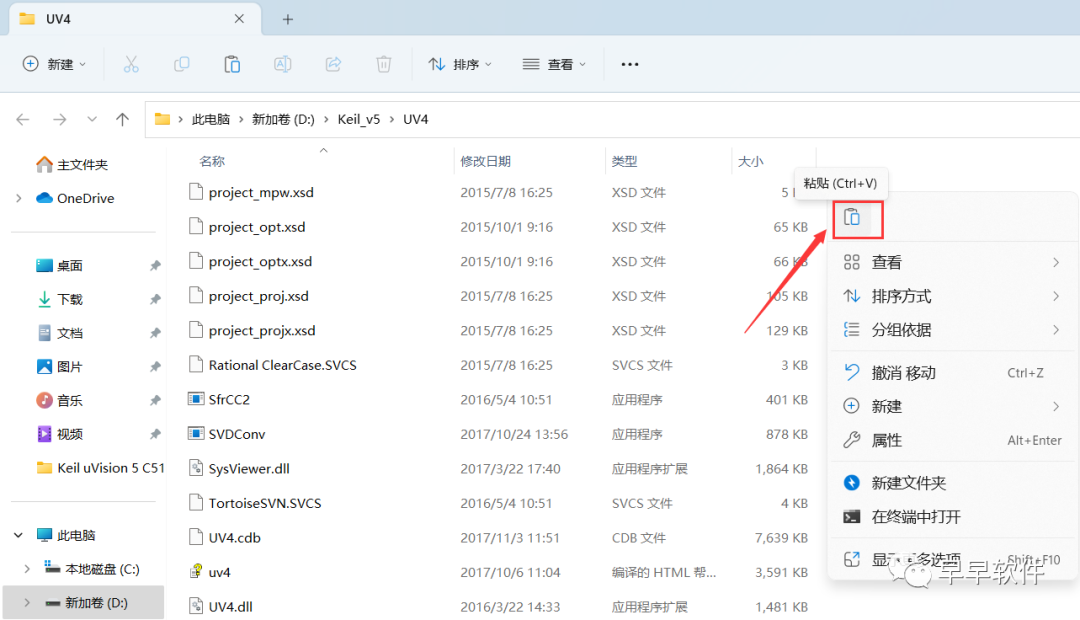Open the 新建 dropdown in toolbar
1080x620 pixels.
coord(55,63)
